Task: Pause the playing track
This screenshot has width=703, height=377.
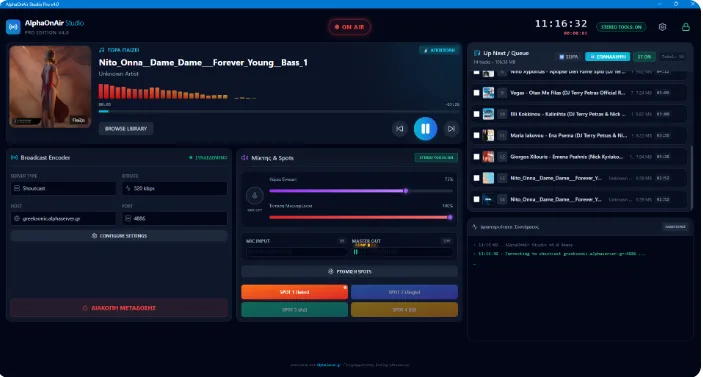Action: tap(425, 129)
